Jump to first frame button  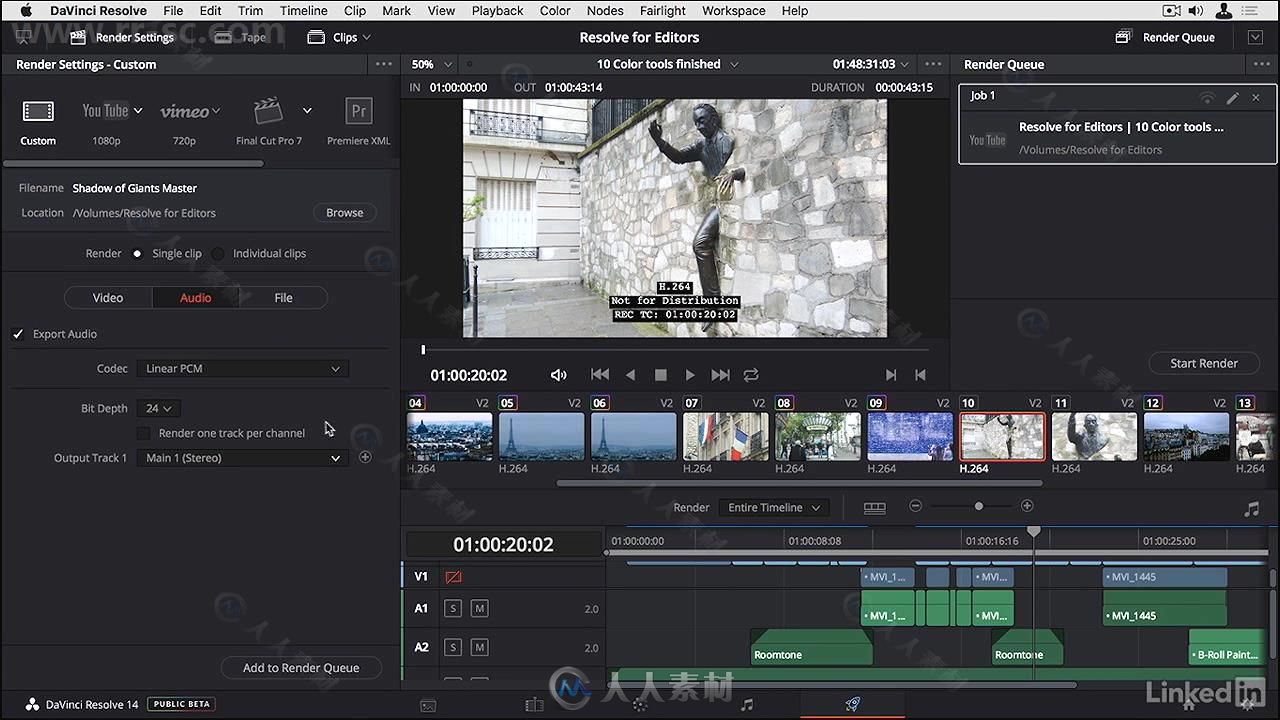pos(600,375)
